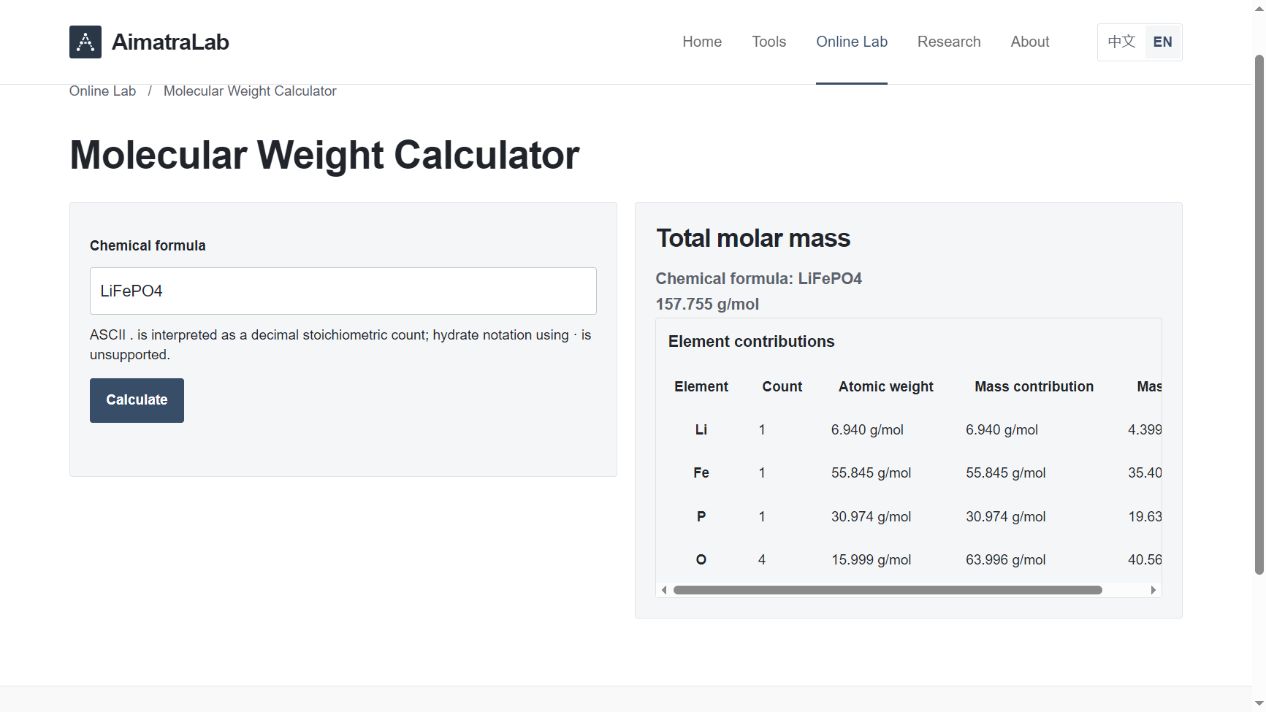Select the Online Lab nav tab
The height and width of the screenshot is (712, 1266).
852,42
